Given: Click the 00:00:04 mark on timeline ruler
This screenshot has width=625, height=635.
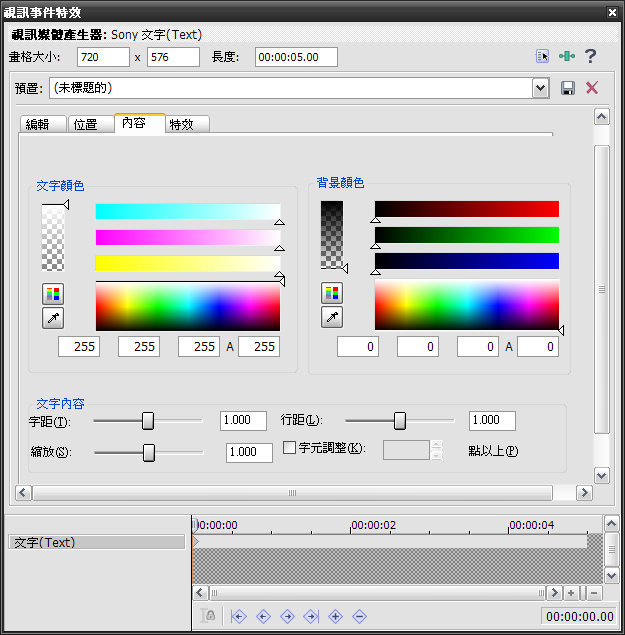Looking at the screenshot, I should coord(531,525).
